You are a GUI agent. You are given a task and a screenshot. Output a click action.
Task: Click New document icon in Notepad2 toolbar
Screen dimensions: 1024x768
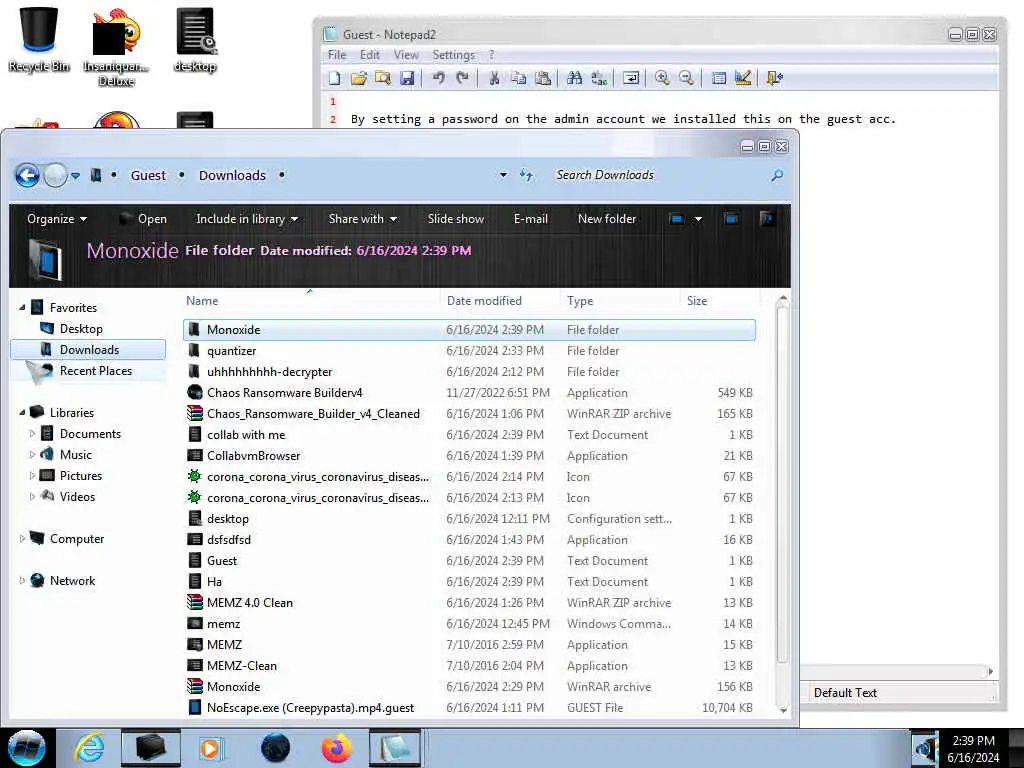[x=334, y=78]
